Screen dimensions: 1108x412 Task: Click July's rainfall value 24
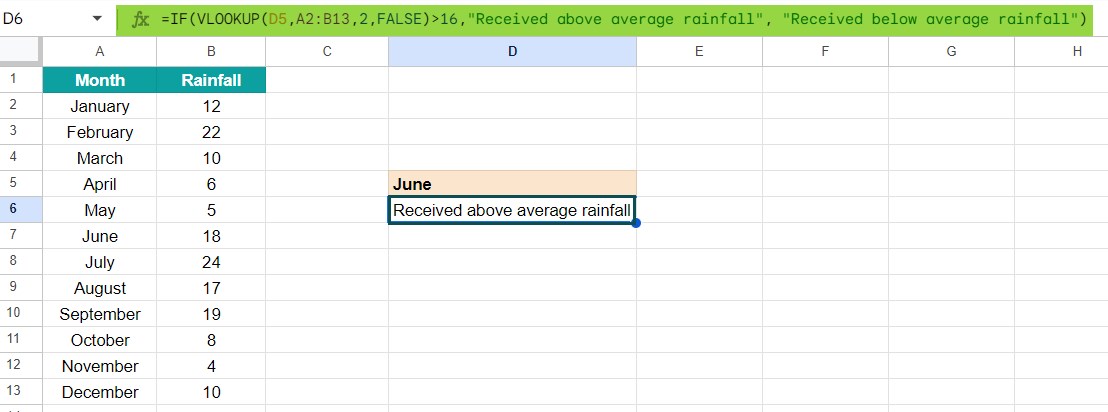pos(211,262)
